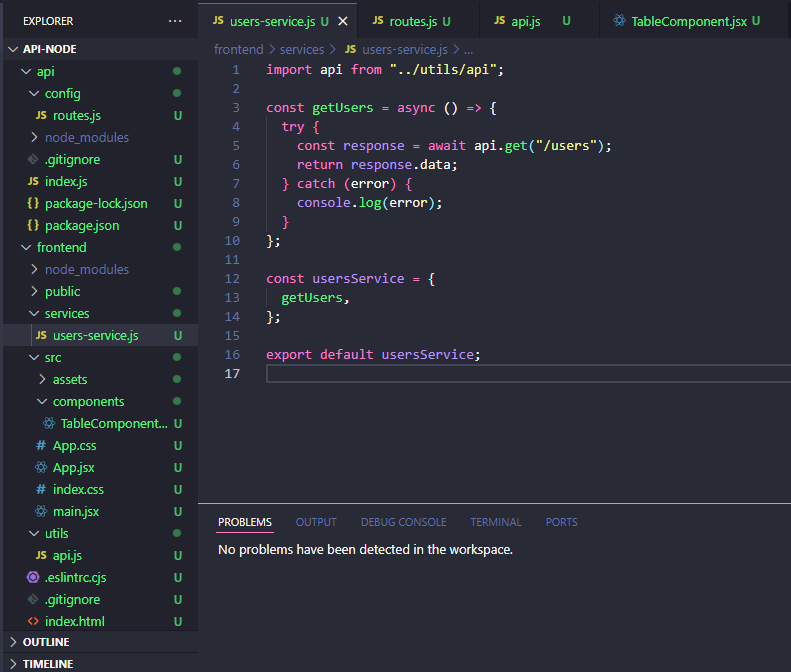Screen dimensions: 791x672
Task: Open the TERMINAL panel tab
Action: (496, 522)
